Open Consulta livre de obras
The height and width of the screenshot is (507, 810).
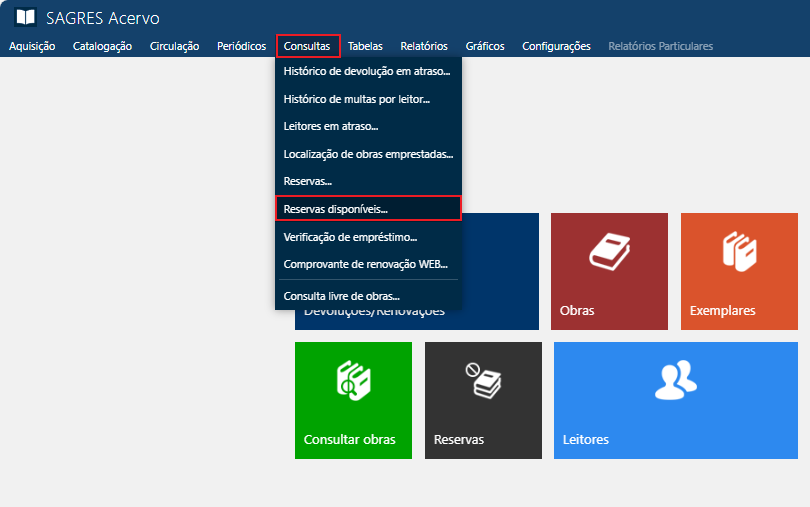point(342,296)
